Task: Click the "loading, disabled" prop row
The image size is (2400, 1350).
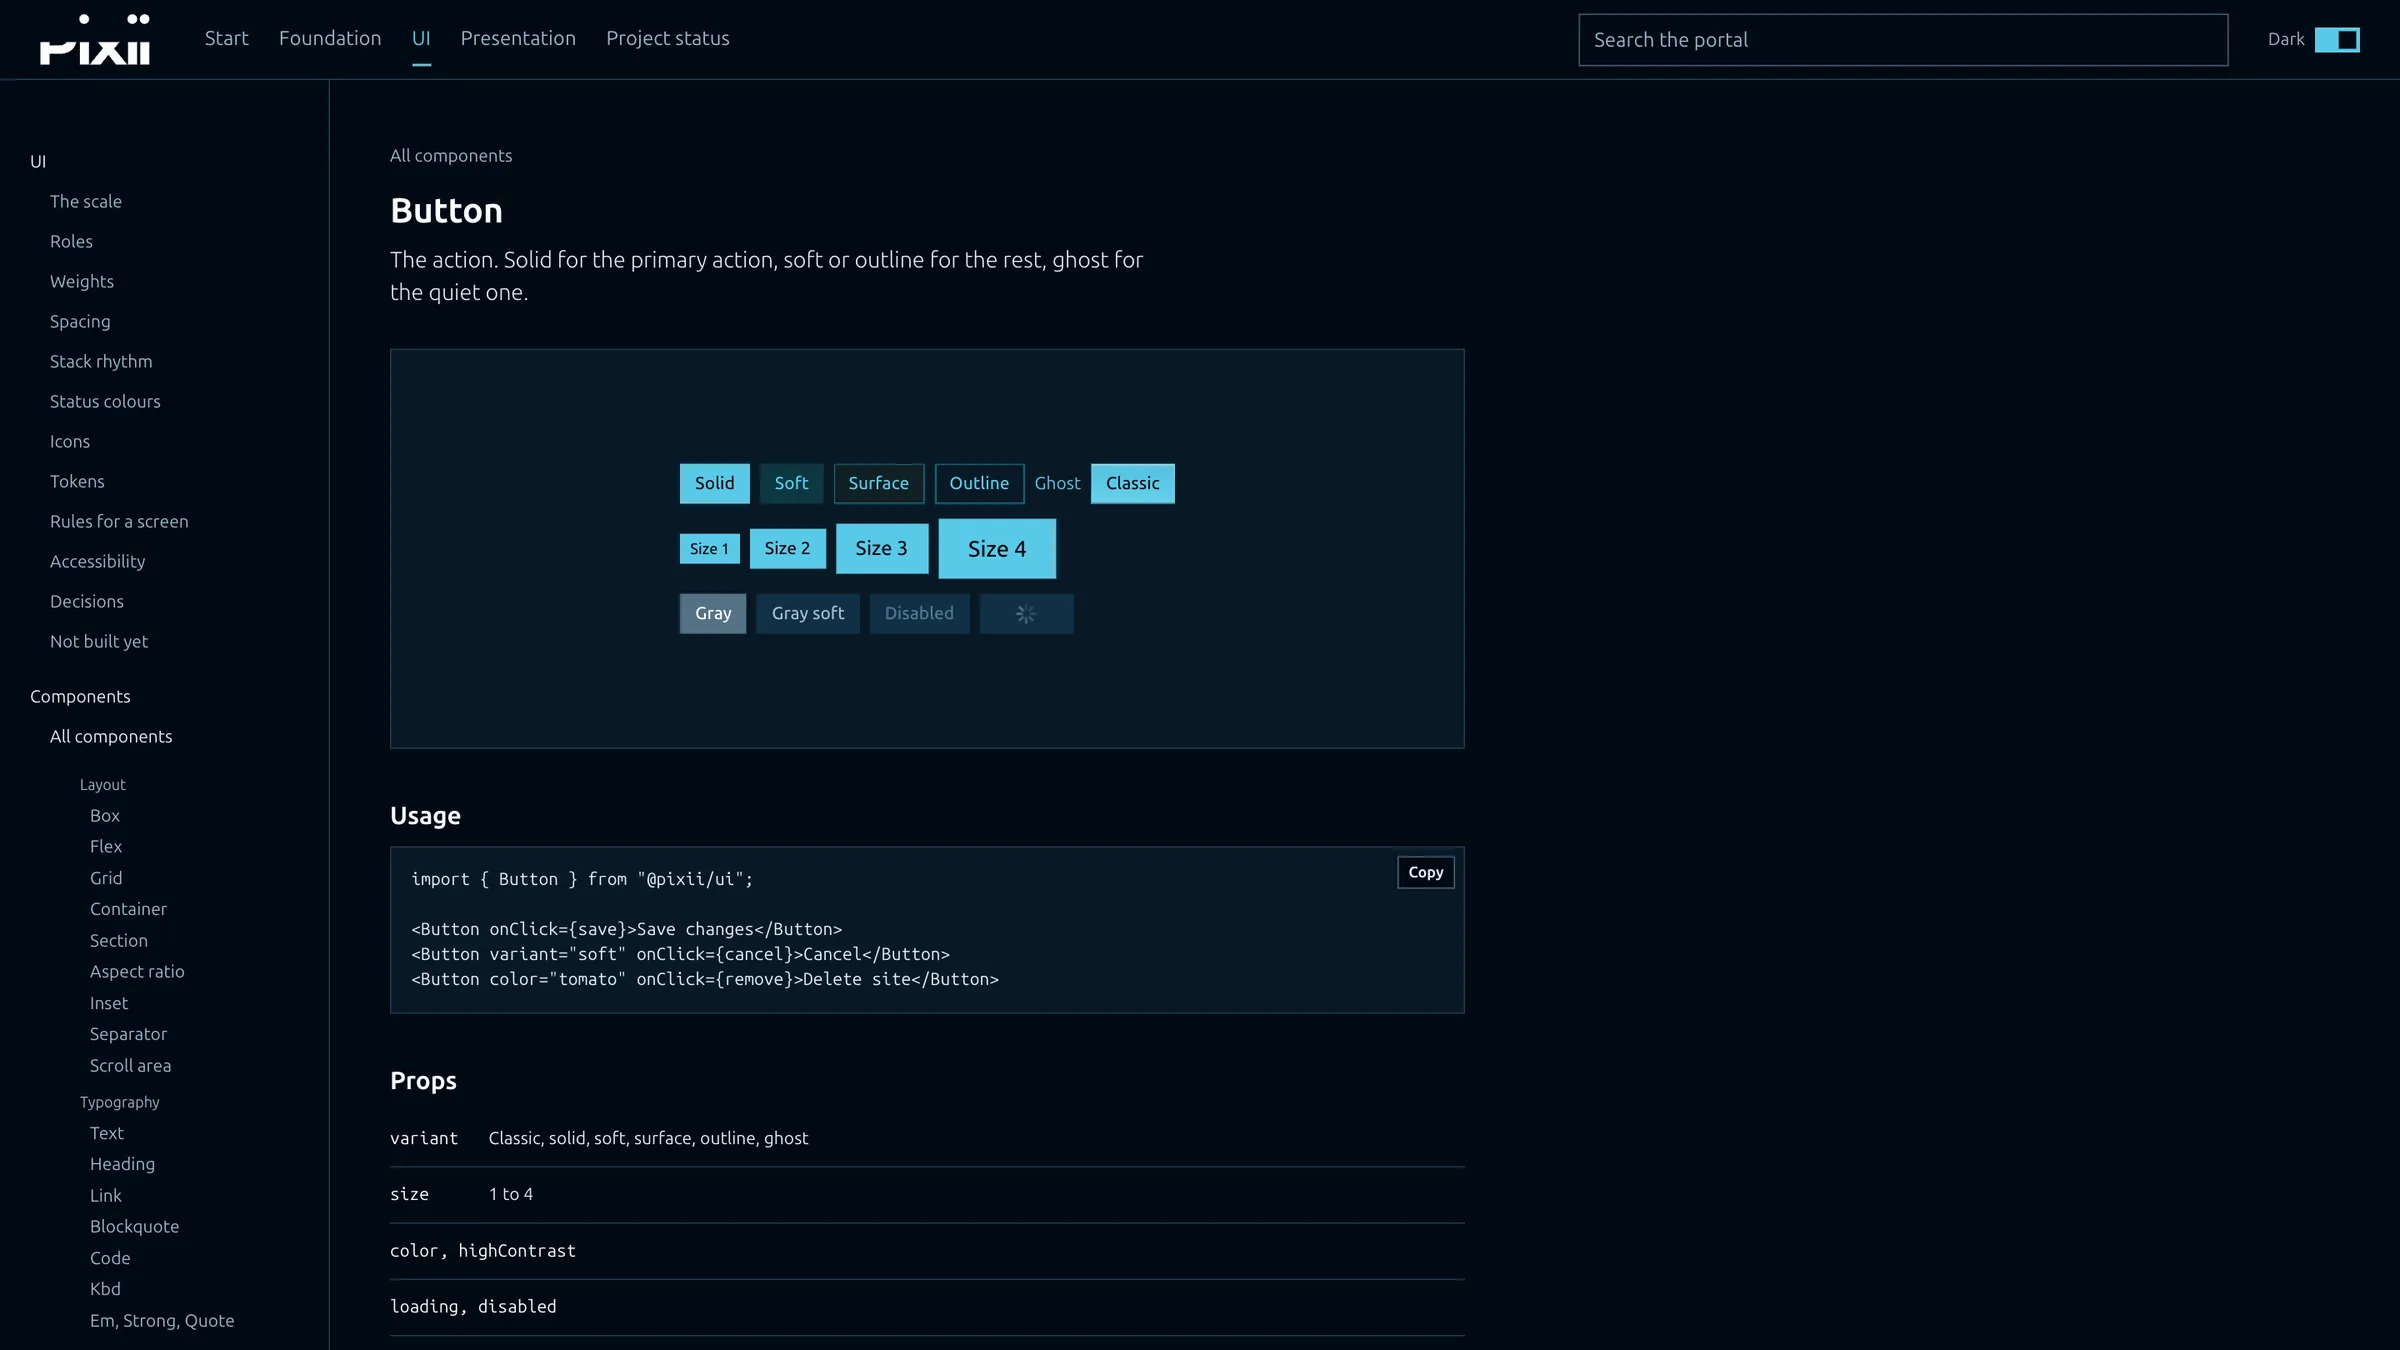Action: pos(927,1308)
